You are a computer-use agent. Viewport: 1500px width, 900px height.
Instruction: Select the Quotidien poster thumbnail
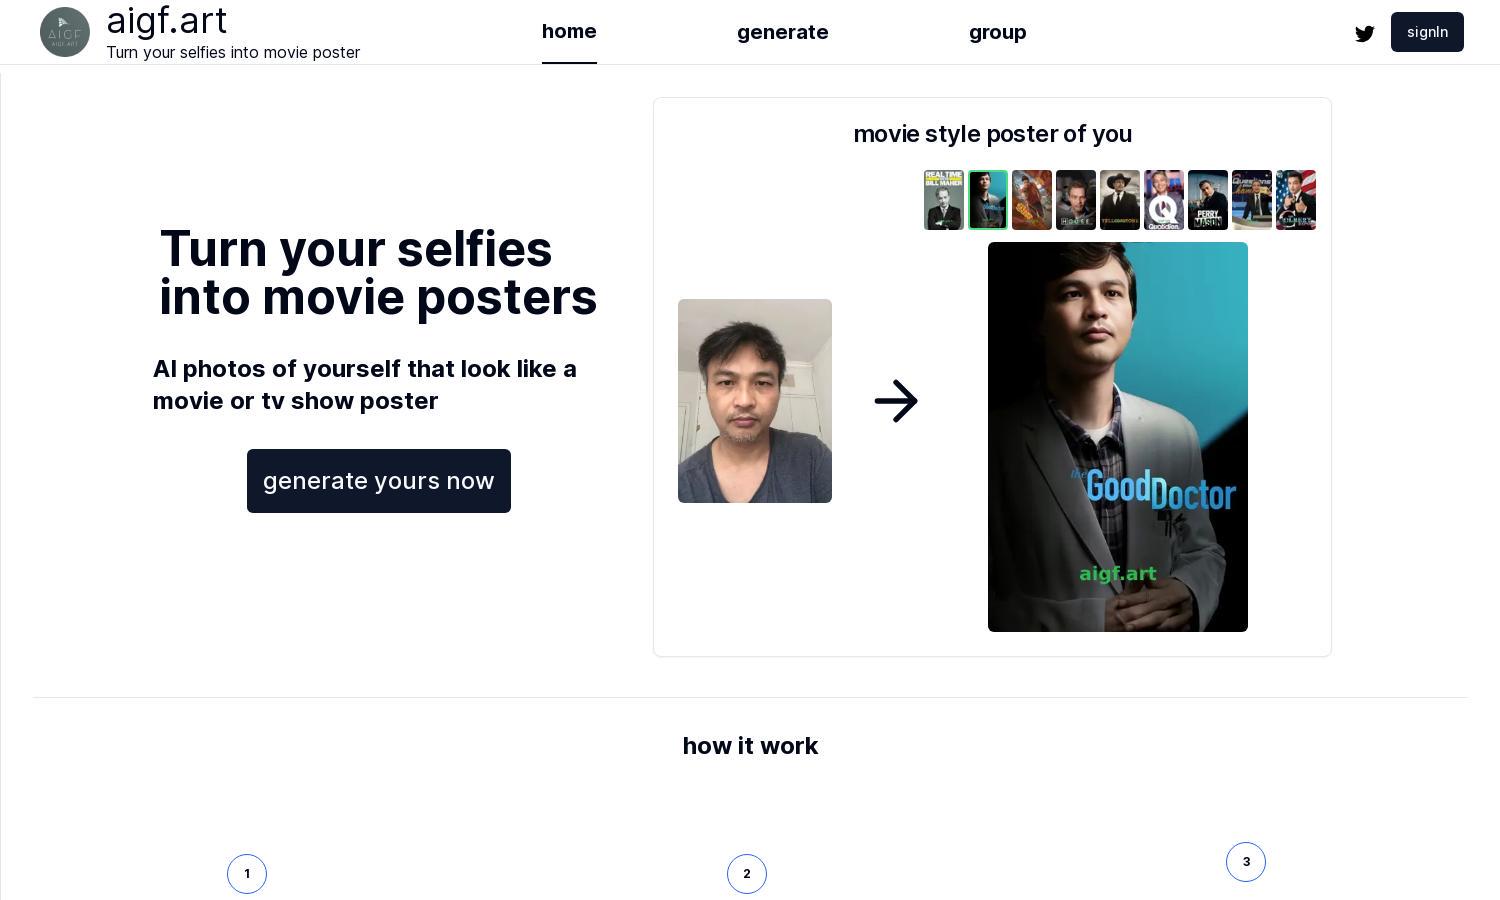click(1164, 200)
